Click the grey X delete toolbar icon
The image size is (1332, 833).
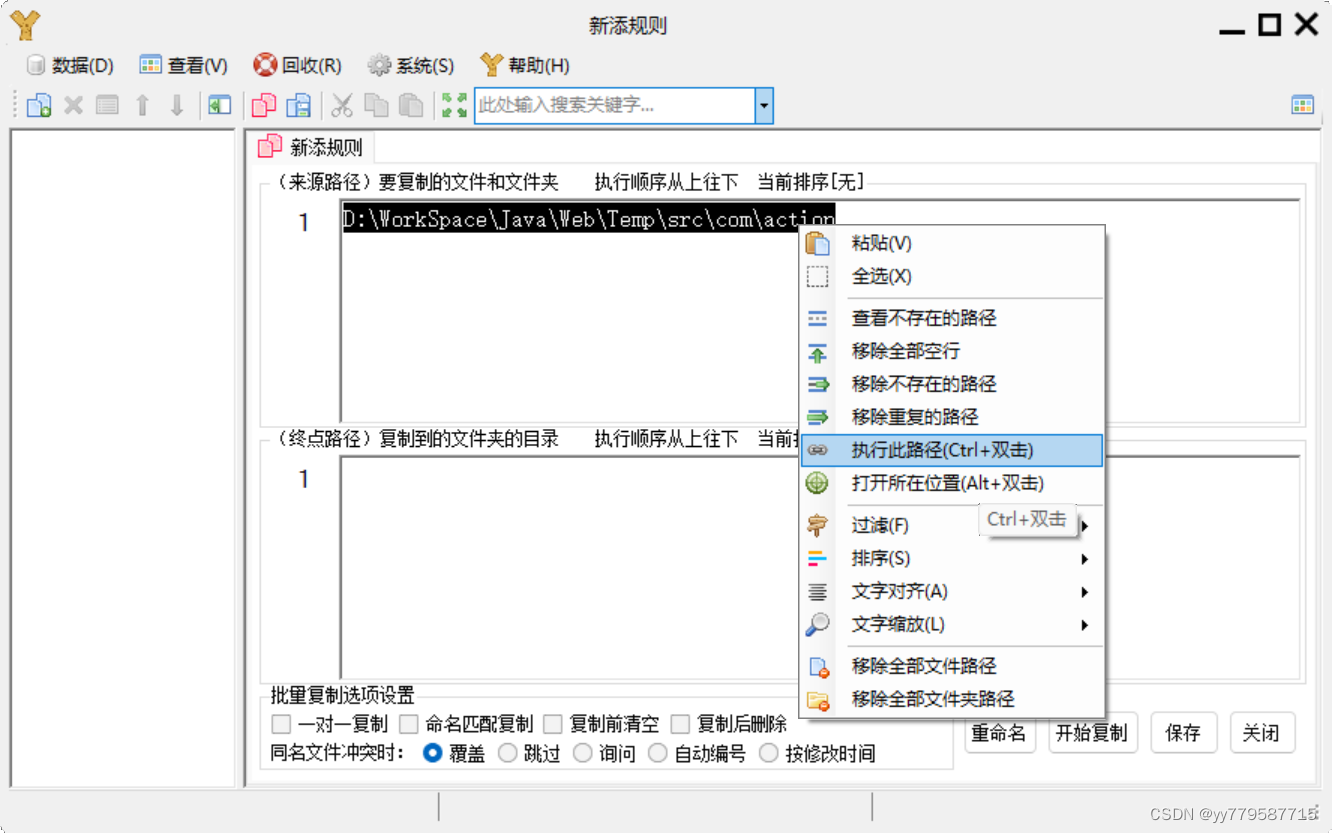(x=73, y=105)
